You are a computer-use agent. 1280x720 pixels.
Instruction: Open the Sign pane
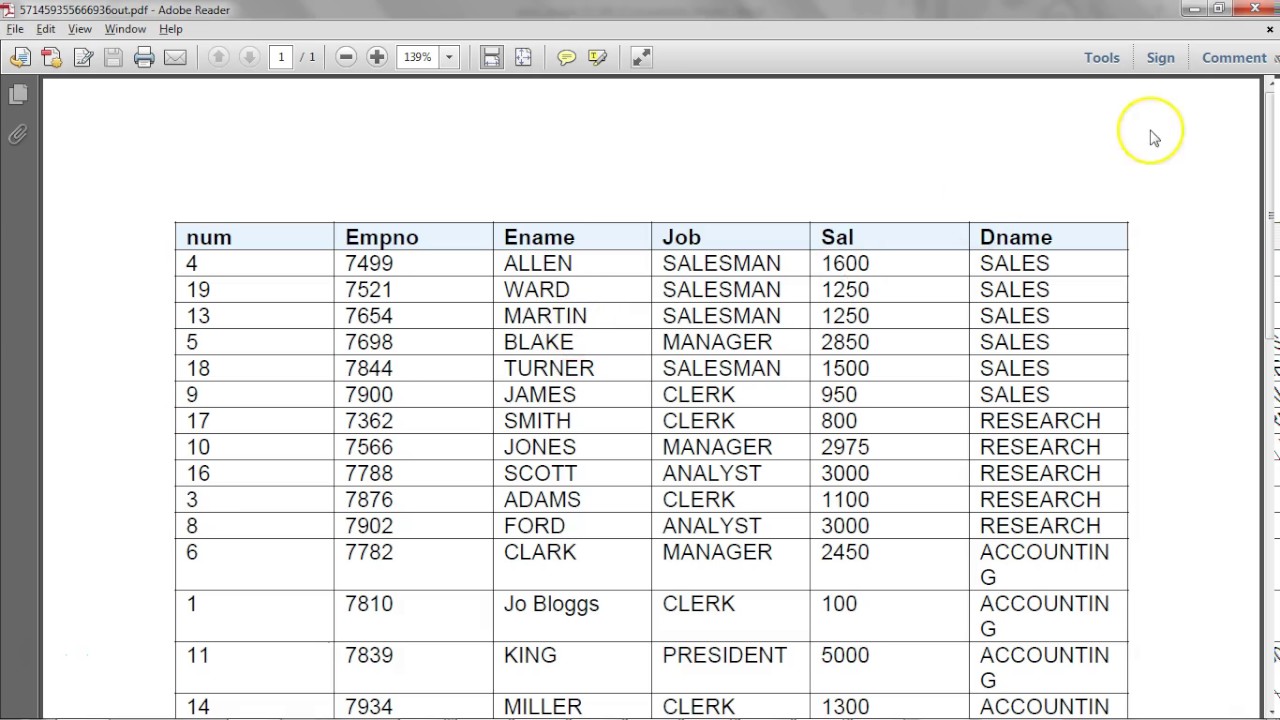pos(1160,58)
